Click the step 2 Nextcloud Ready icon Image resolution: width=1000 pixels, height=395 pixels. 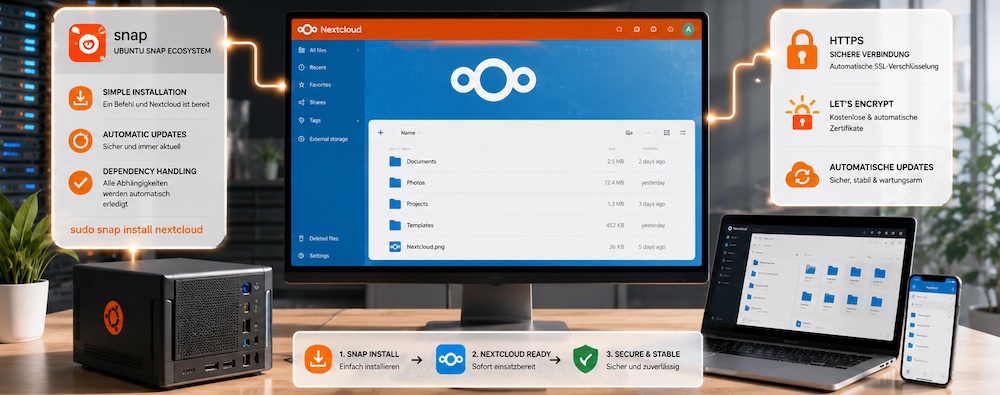pos(450,359)
